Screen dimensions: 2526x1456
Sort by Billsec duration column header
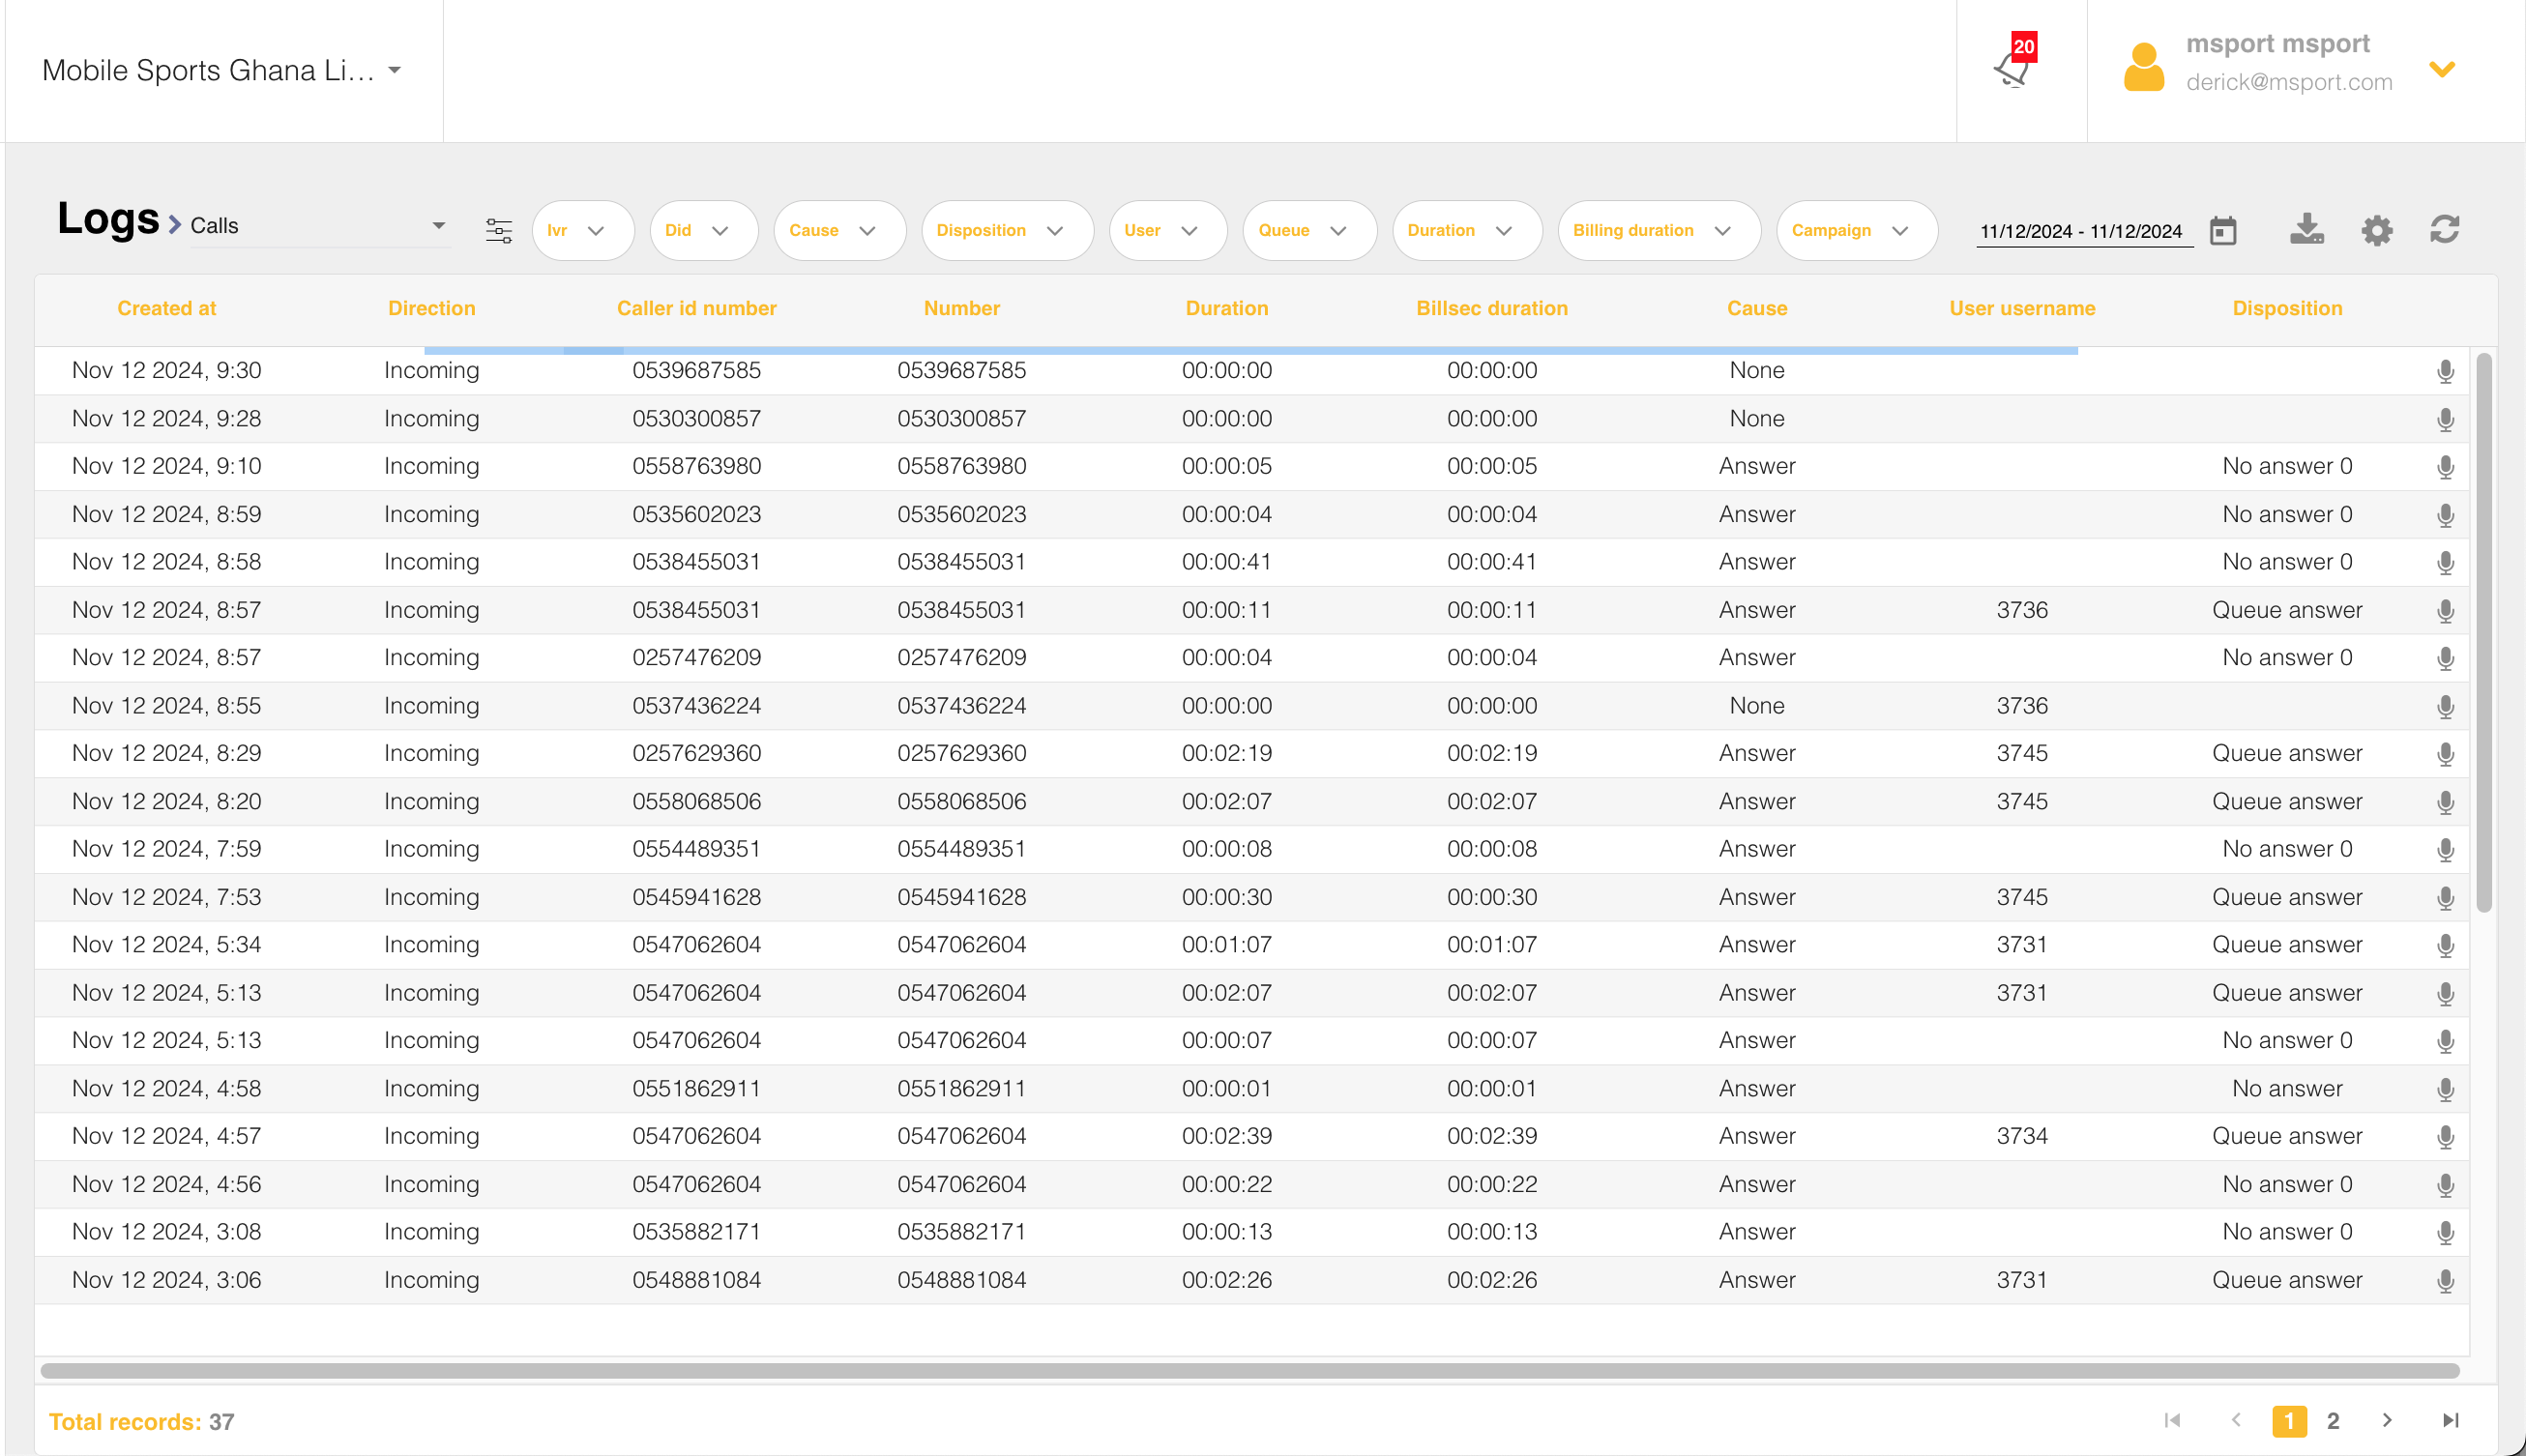coord(1492,308)
